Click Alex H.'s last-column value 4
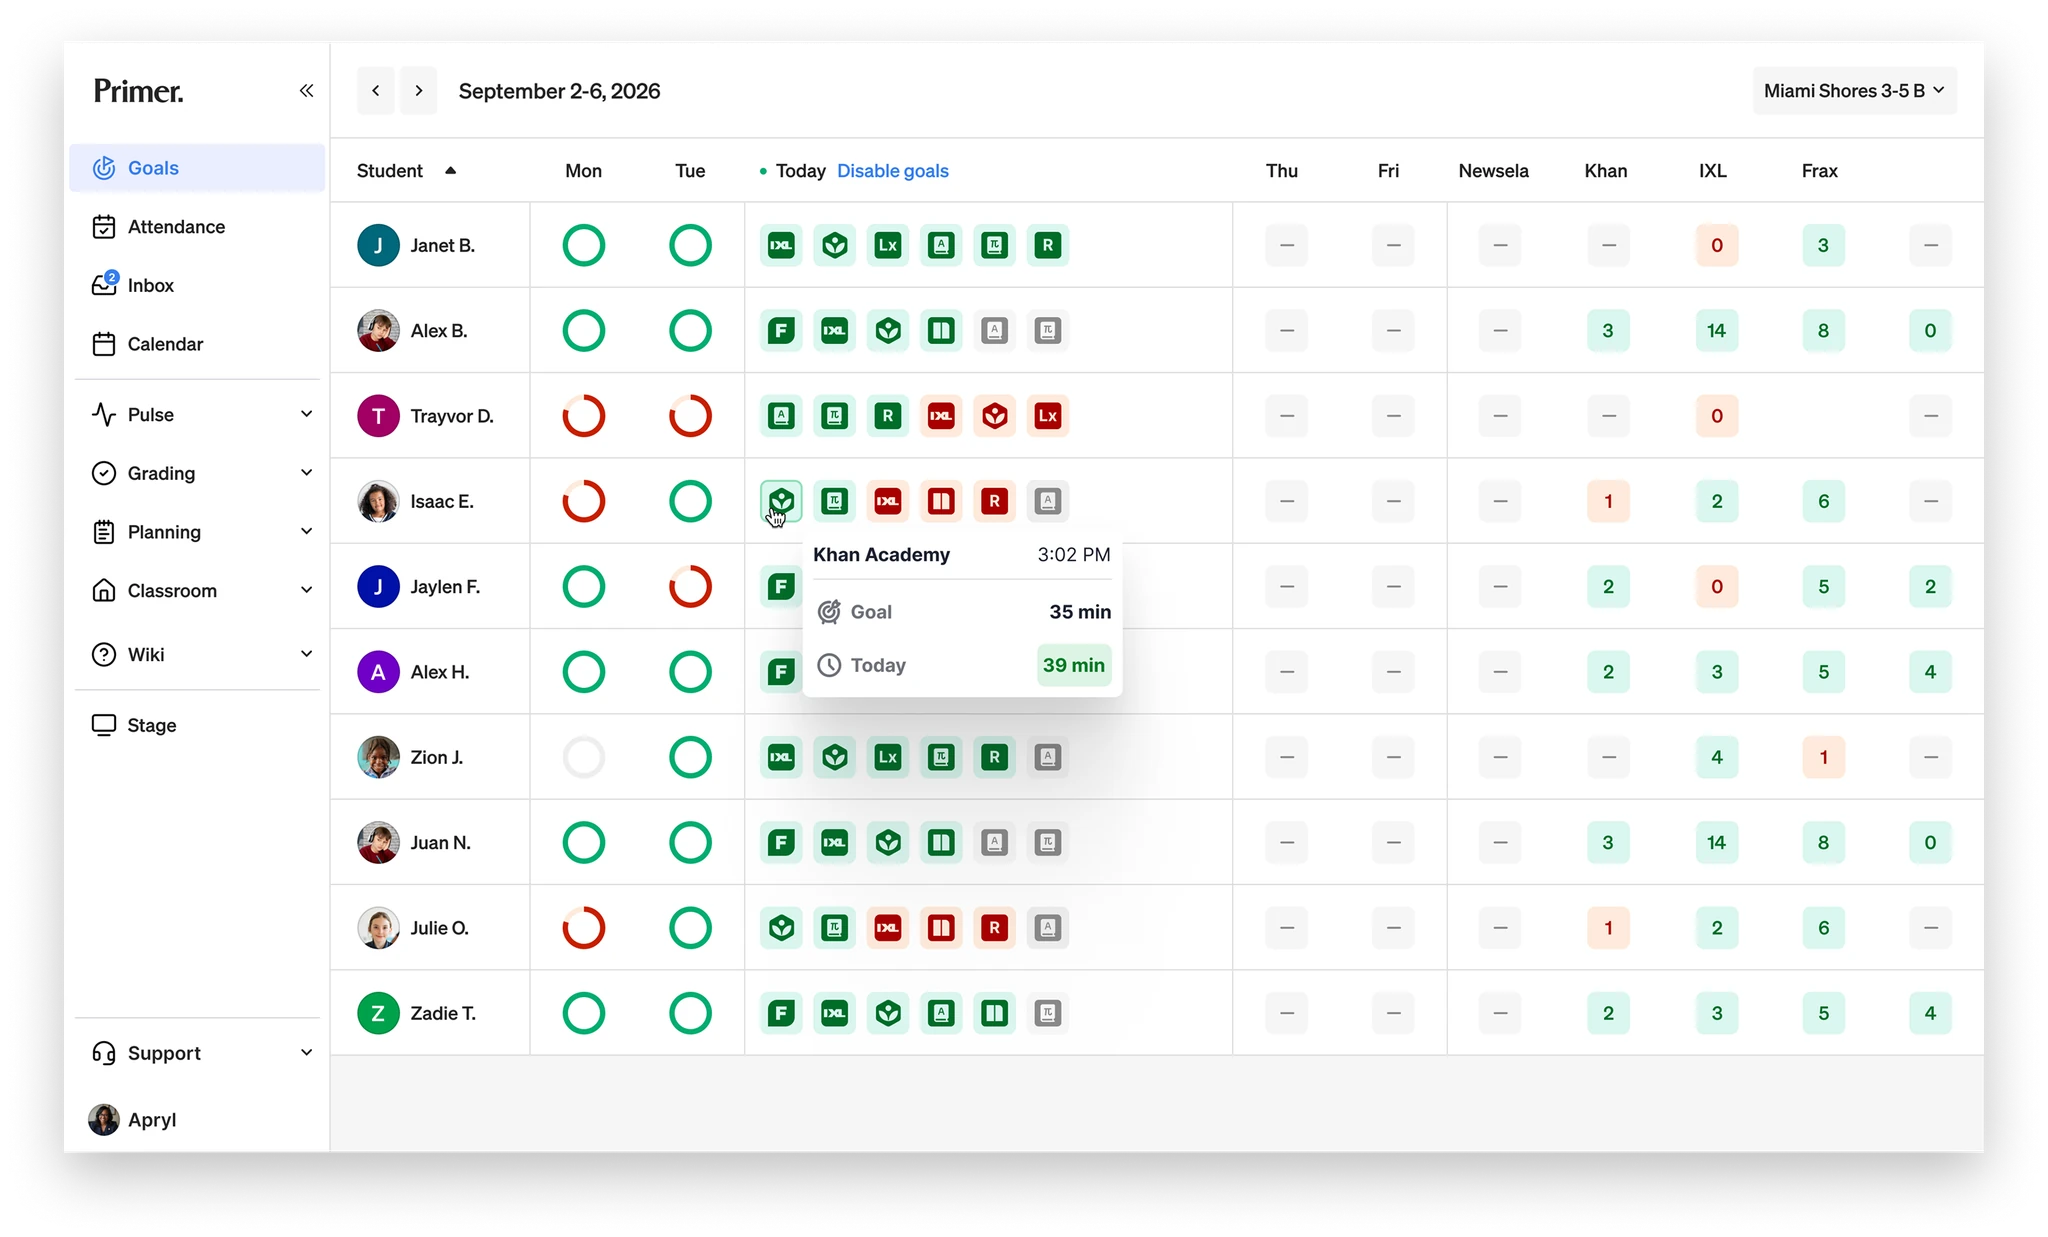Image resolution: width=2048 pixels, height=1237 pixels. 1930,672
